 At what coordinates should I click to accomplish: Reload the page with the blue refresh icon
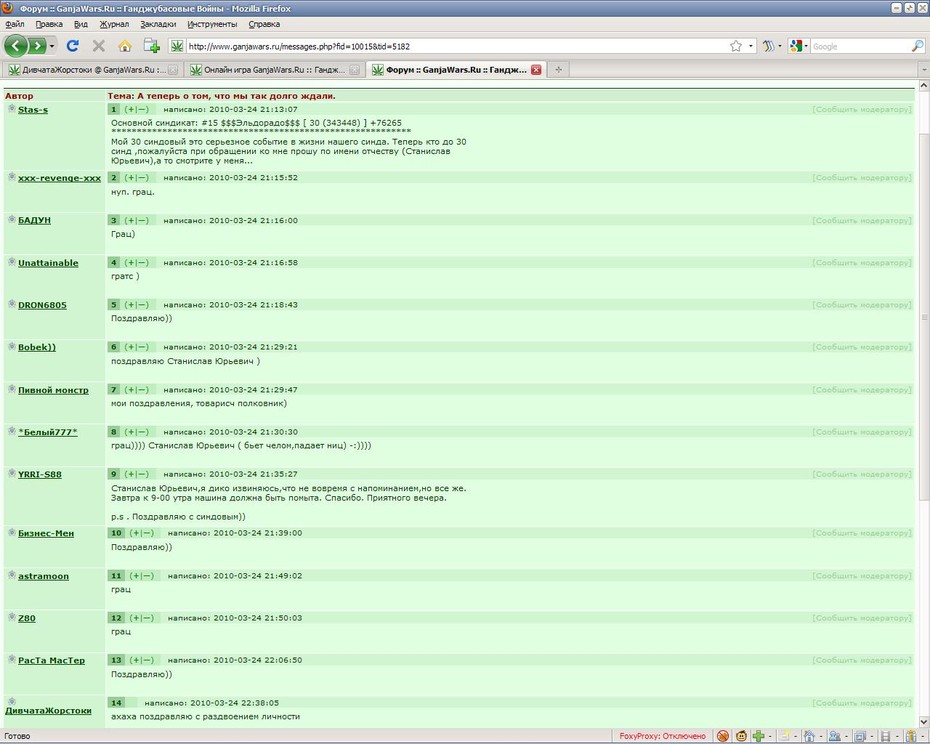point(73,46)
